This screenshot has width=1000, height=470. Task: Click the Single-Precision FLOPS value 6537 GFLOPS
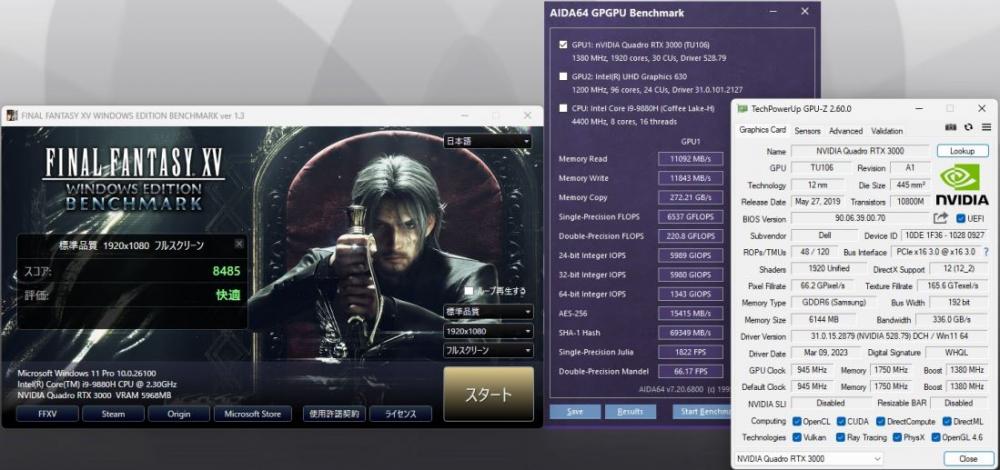click(x=691, y=217)
